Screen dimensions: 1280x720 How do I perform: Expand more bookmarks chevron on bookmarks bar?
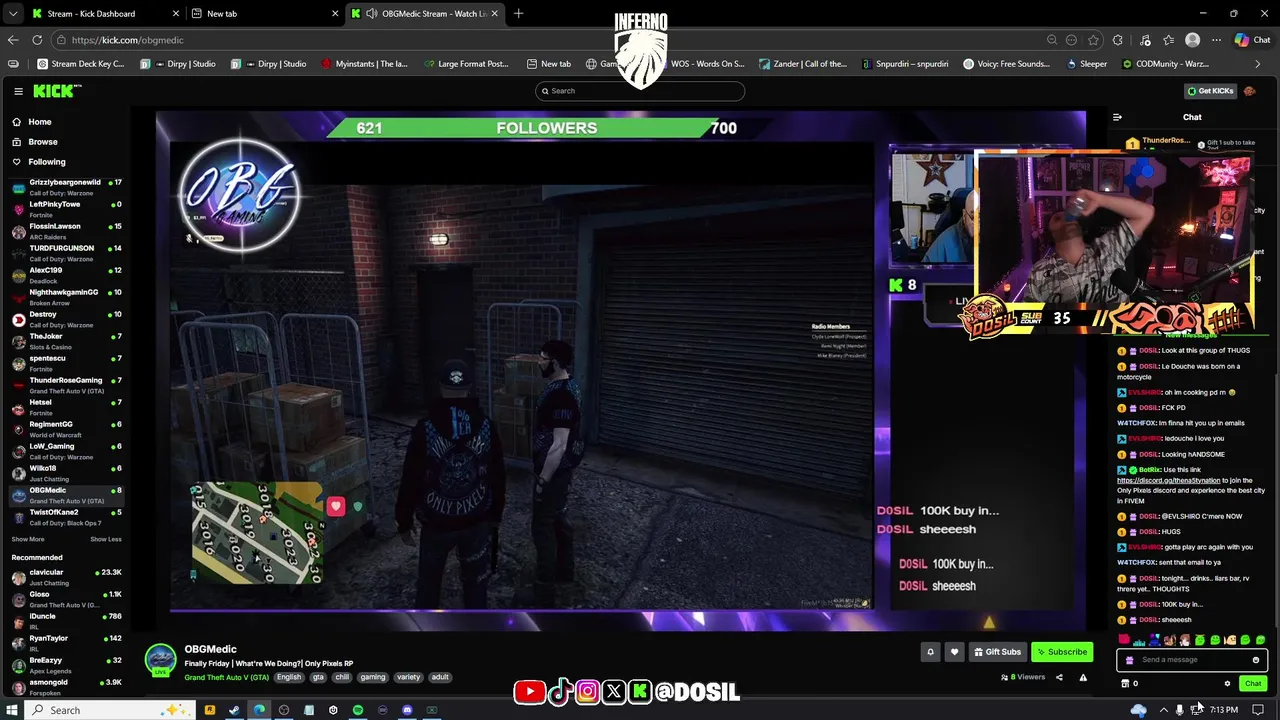coord(1257,64)
